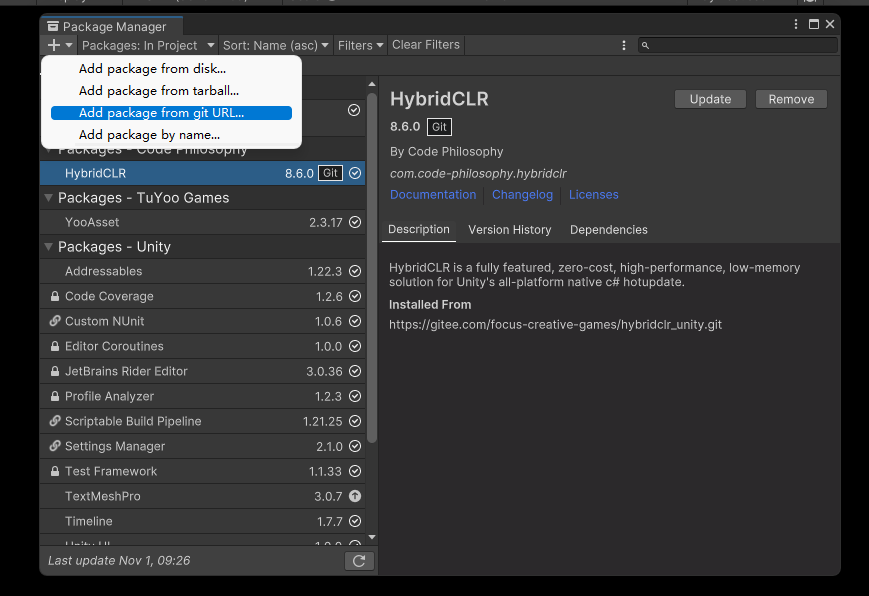Click the checkmark icon on the Test Framework row
The width and height of the screenshot is (869, 596).
click(355, 471)
